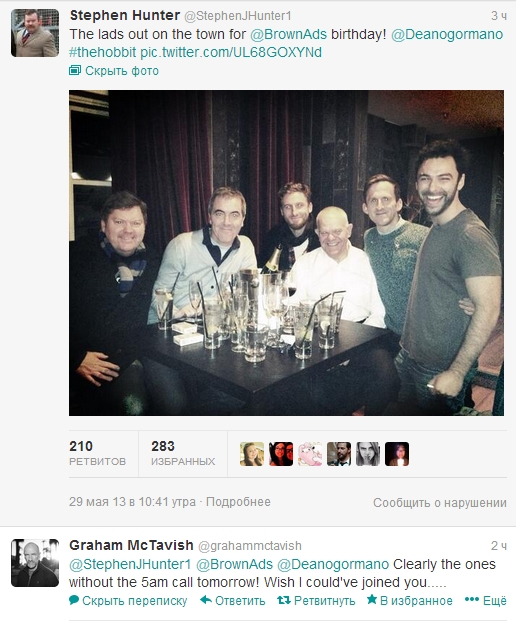
Task: View the 283 favorites list
Action: click(x=183, y=453)
